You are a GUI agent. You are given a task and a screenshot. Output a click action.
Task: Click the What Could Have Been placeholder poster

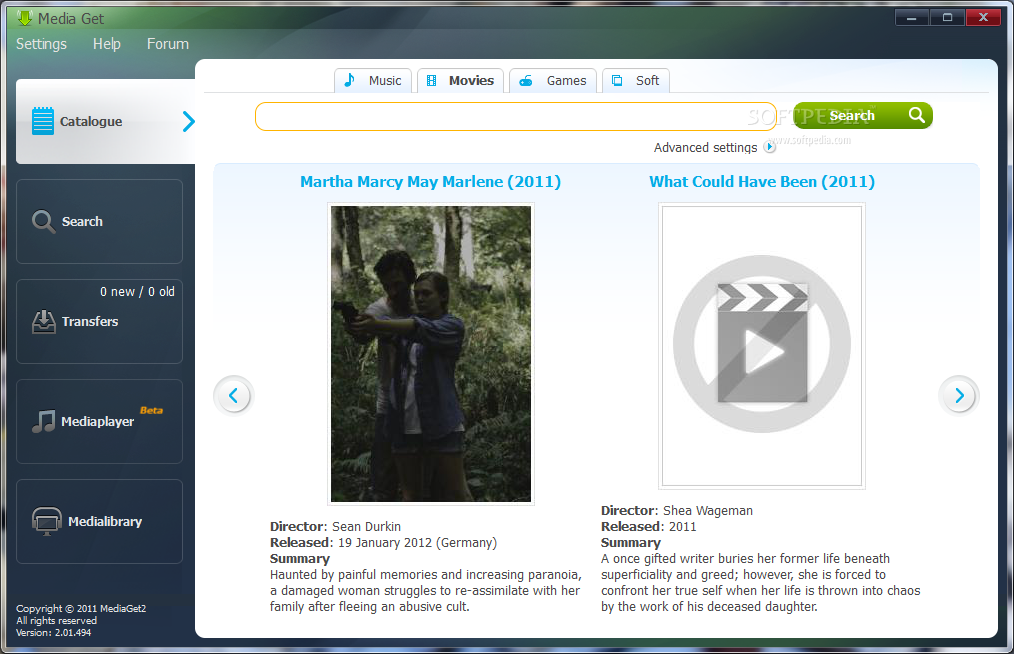point(762,346)
